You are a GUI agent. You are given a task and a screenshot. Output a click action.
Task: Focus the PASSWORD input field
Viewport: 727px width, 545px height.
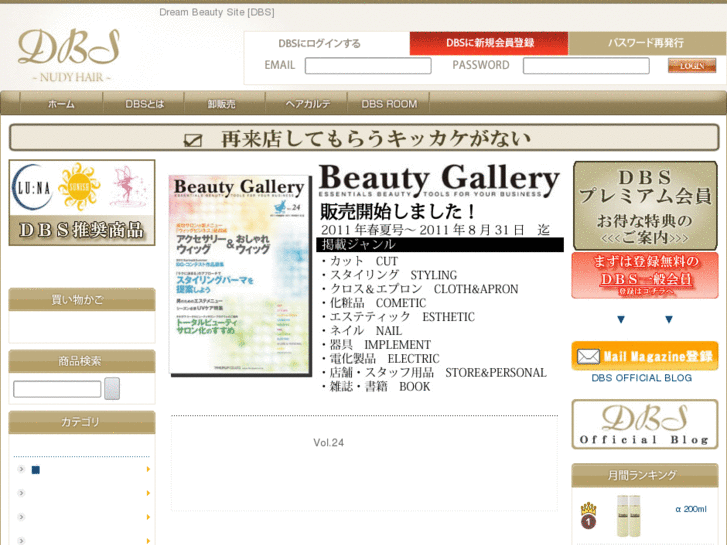click(x=586, y=66)
